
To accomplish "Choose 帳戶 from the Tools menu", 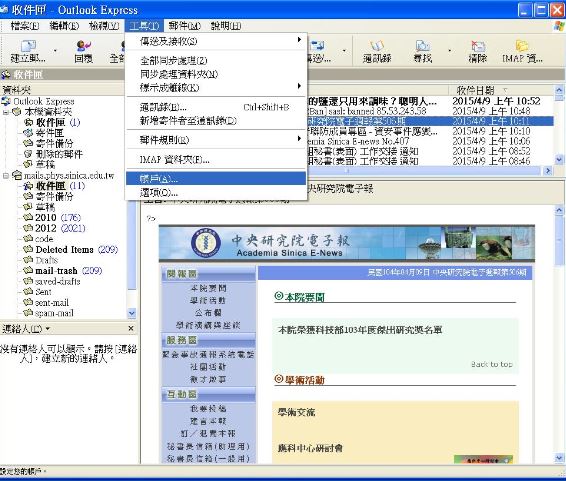I will (216, 179).
